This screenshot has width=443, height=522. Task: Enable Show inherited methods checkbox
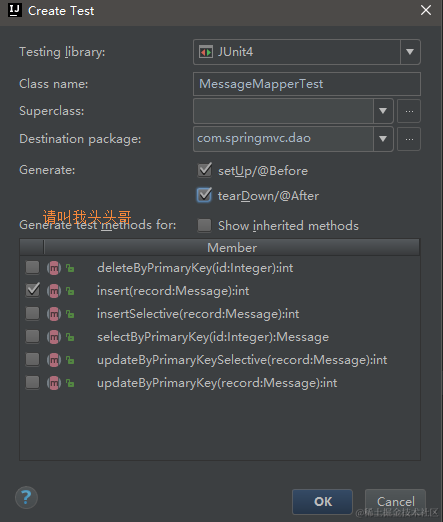tap(204, 225)
